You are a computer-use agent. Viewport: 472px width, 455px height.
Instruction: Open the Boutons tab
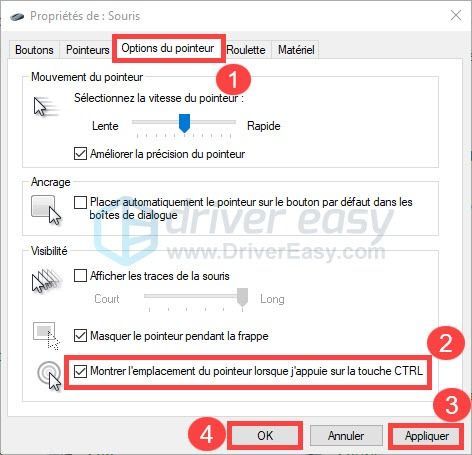point(34,50)
